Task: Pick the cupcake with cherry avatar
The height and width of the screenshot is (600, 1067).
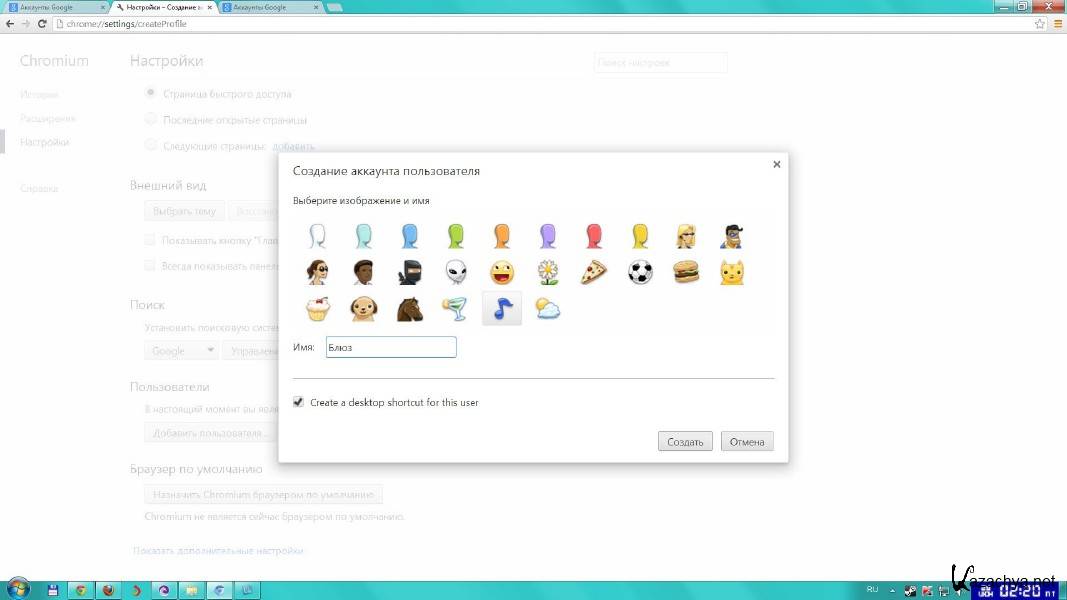Action: click(318, 309)
